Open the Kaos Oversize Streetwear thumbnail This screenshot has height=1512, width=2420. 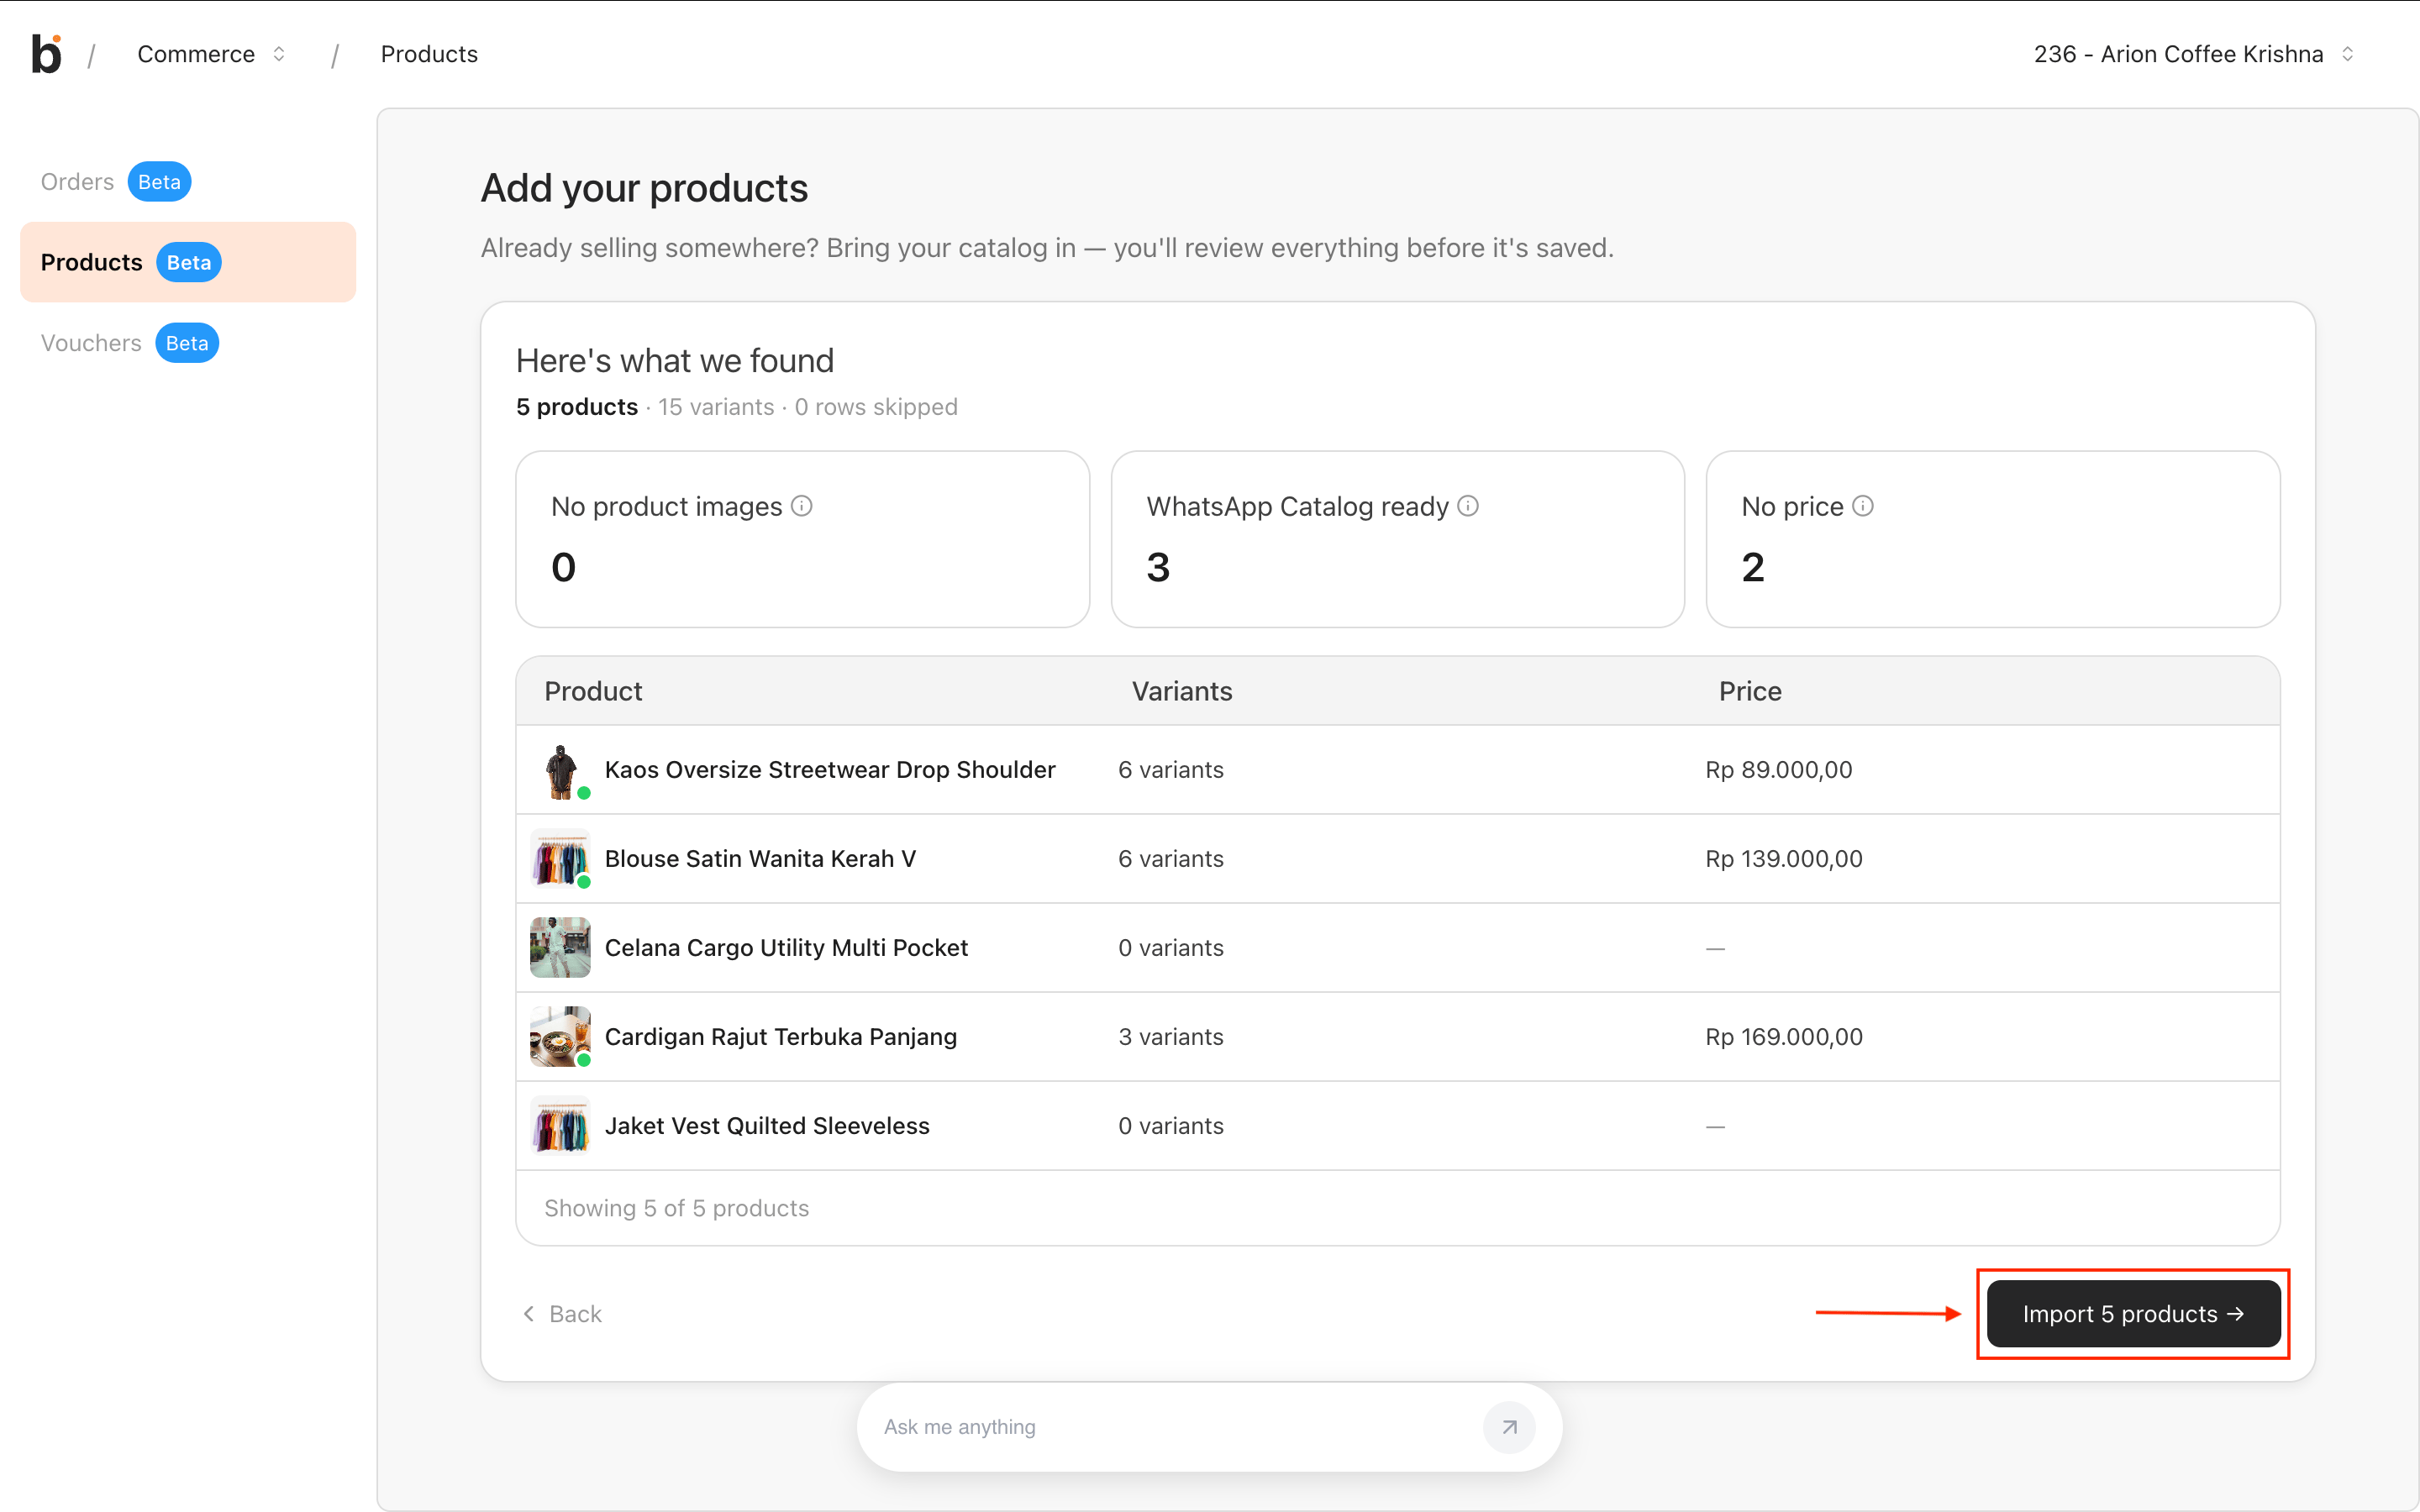pyautogui.click(x=560, y=770)
